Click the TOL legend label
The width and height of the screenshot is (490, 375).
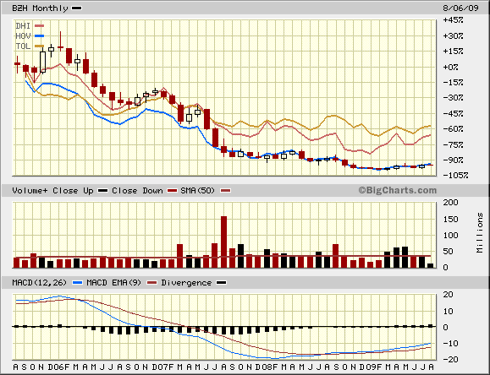(x=23, y=46)
